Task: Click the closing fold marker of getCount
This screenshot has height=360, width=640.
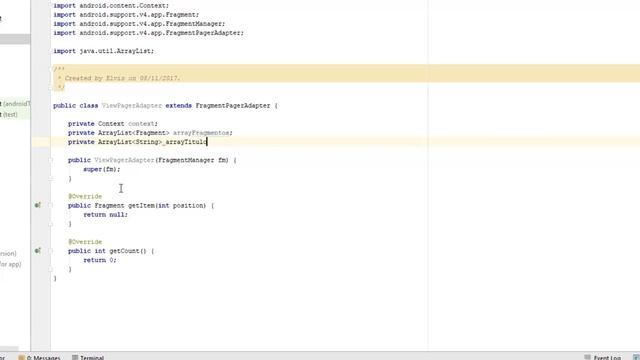Action: pyautogui.click(x=51, y=269)
